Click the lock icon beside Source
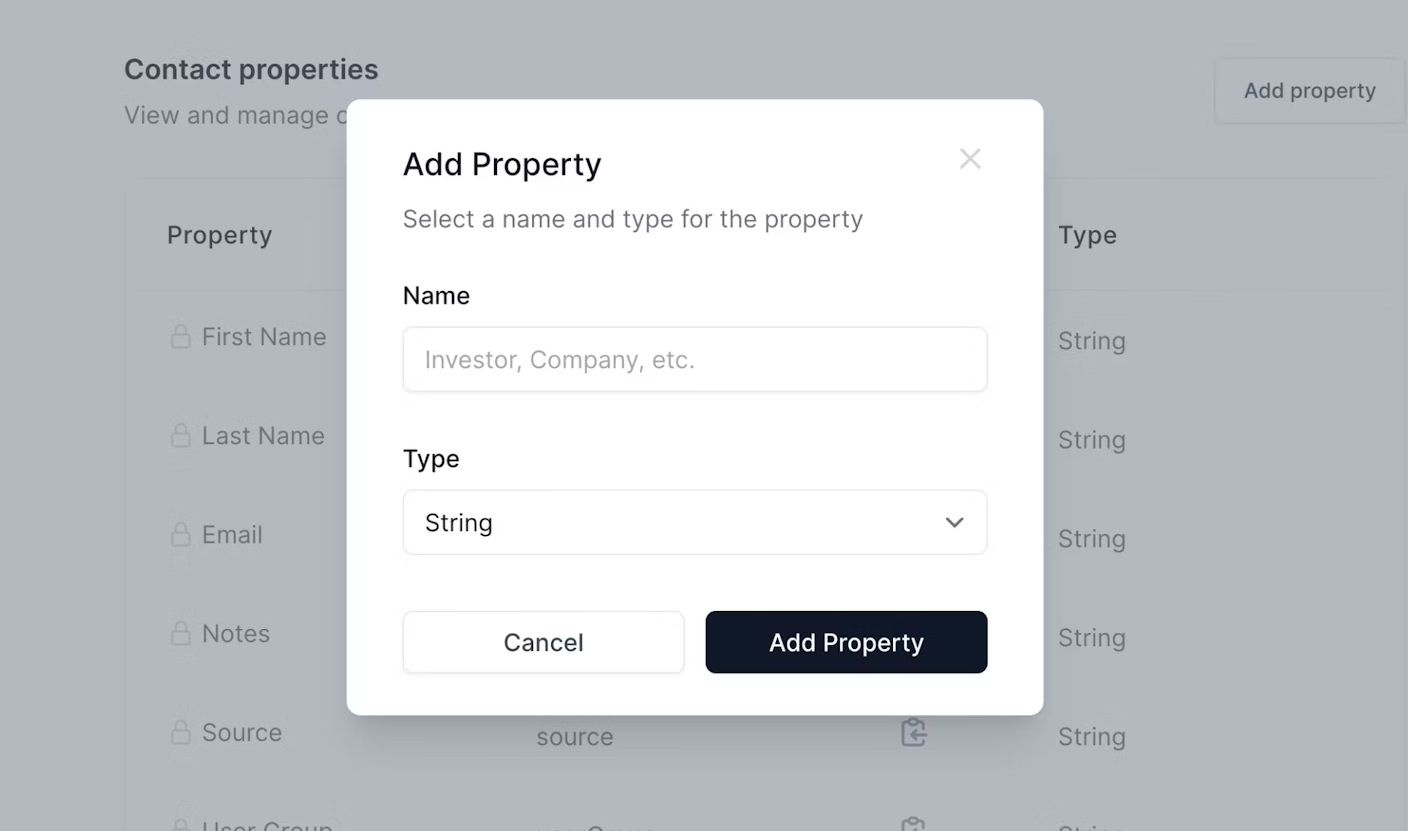 coord(180,733)
